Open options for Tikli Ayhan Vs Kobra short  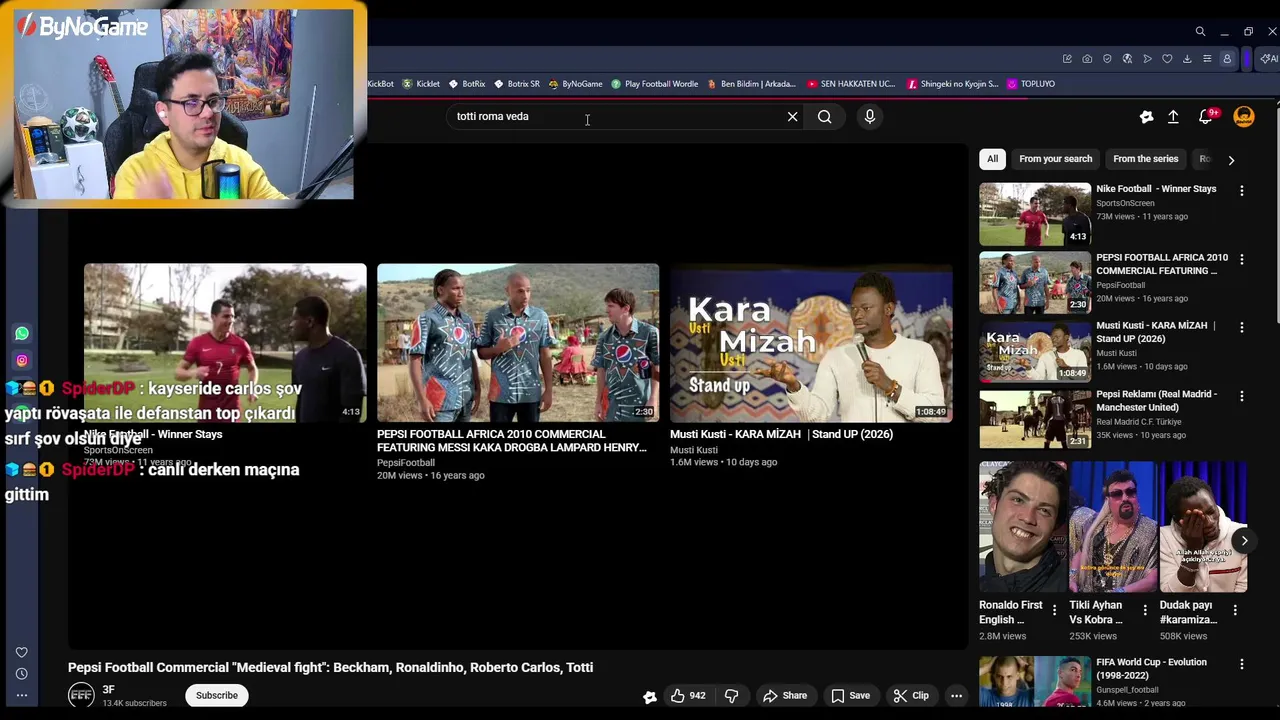tap(1144, 609)
